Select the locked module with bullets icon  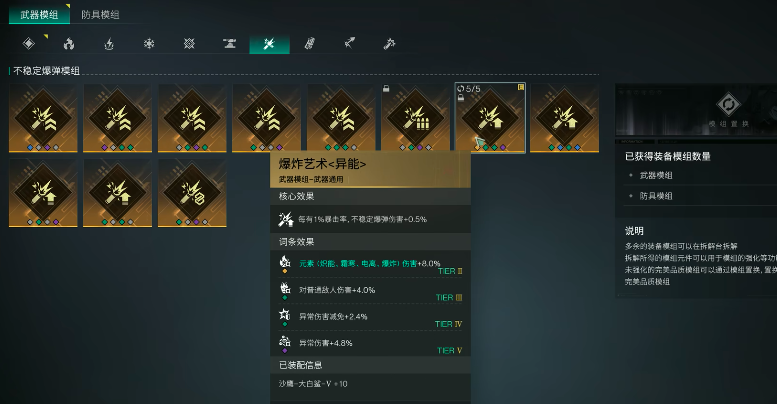415,118
